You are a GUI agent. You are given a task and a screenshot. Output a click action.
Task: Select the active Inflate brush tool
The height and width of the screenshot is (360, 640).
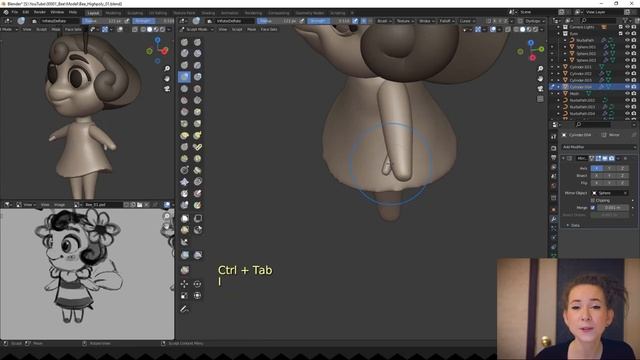coord(184,77)
